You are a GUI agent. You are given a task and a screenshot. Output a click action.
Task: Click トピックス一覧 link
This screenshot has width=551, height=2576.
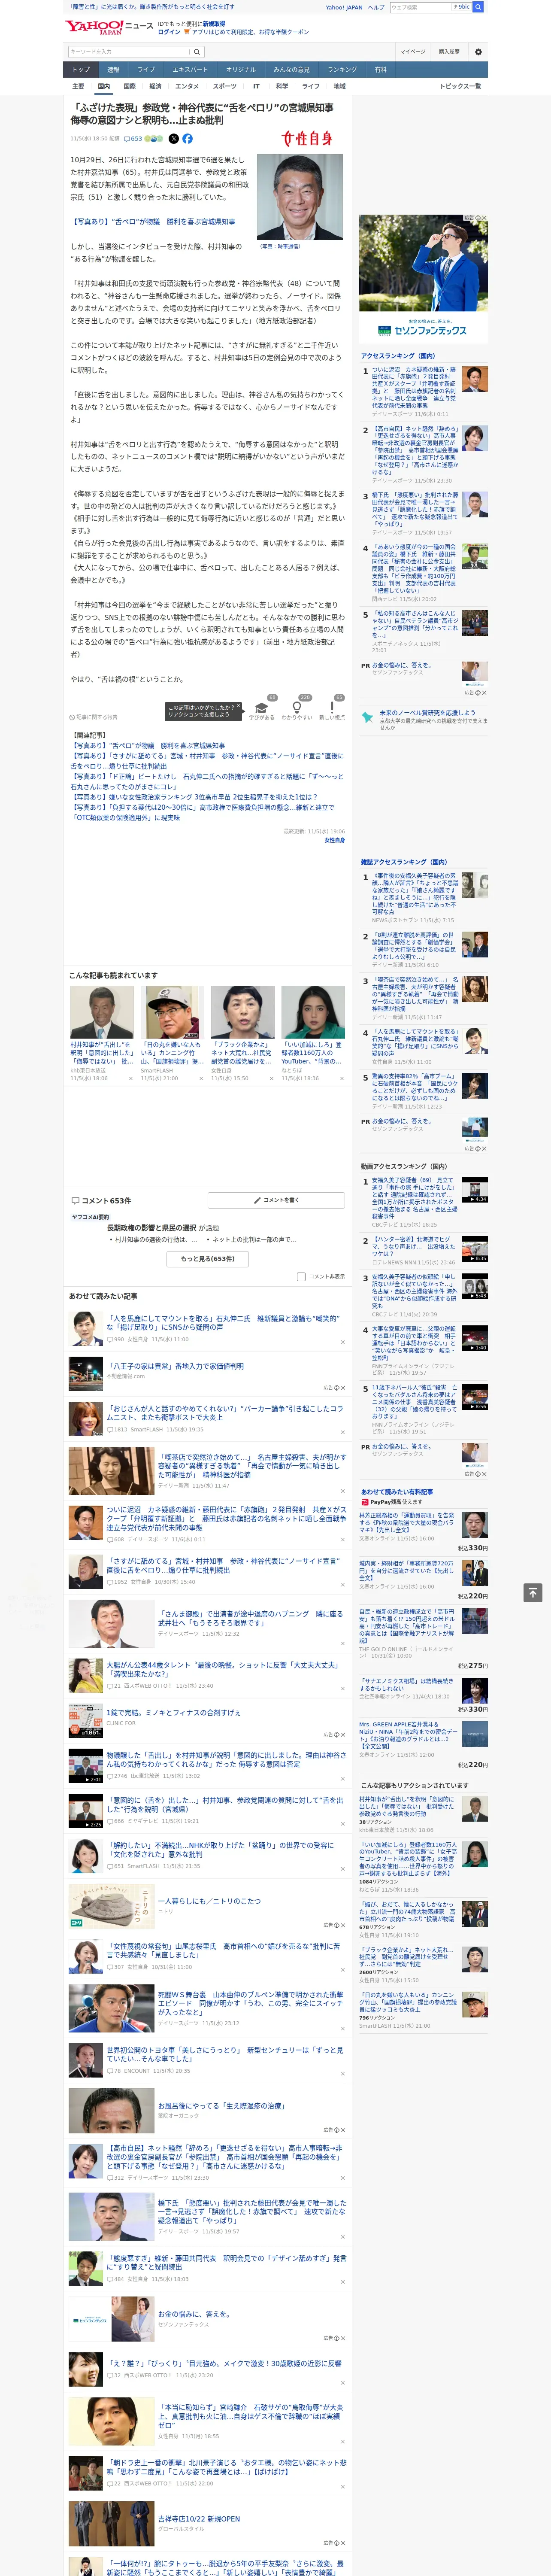(x=460, y=86)
